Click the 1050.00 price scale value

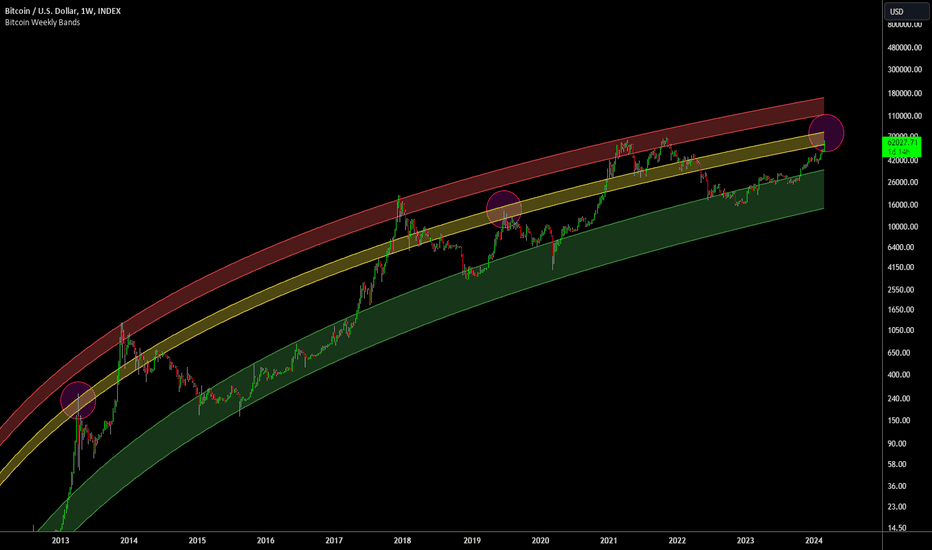click(901, 331)
